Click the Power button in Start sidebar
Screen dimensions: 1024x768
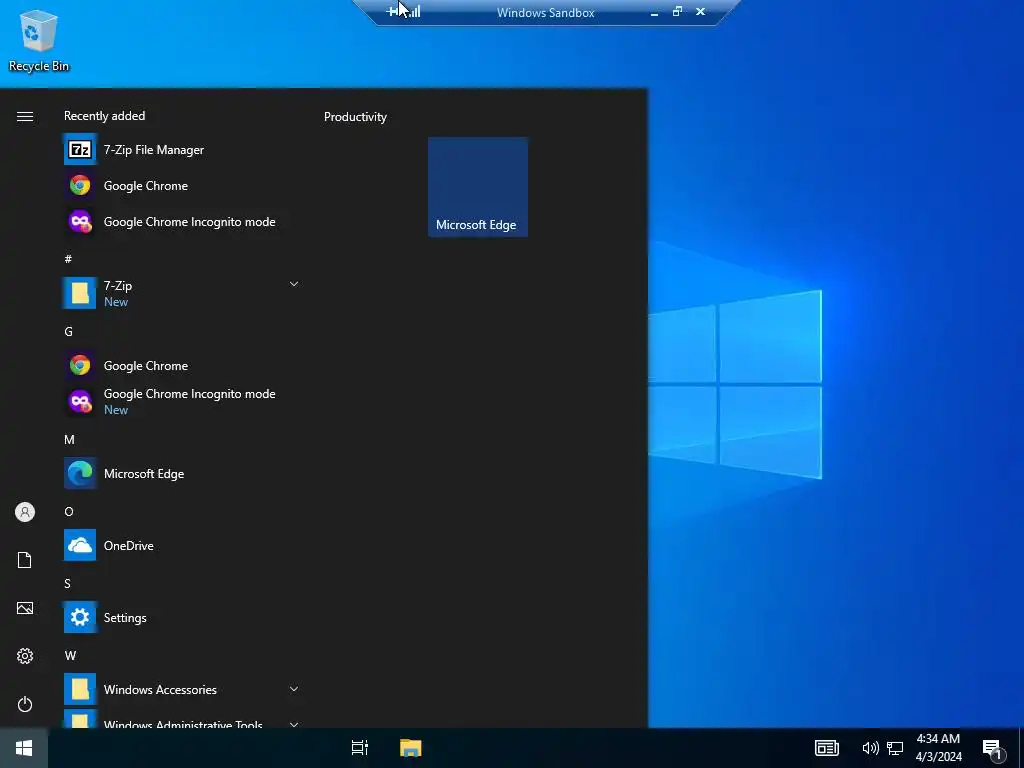(25, 704)
